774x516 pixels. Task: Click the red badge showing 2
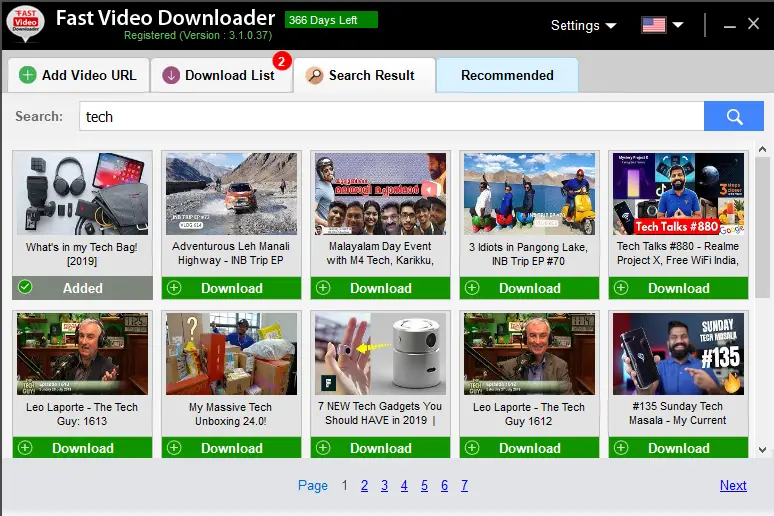(x=281, y=62)
